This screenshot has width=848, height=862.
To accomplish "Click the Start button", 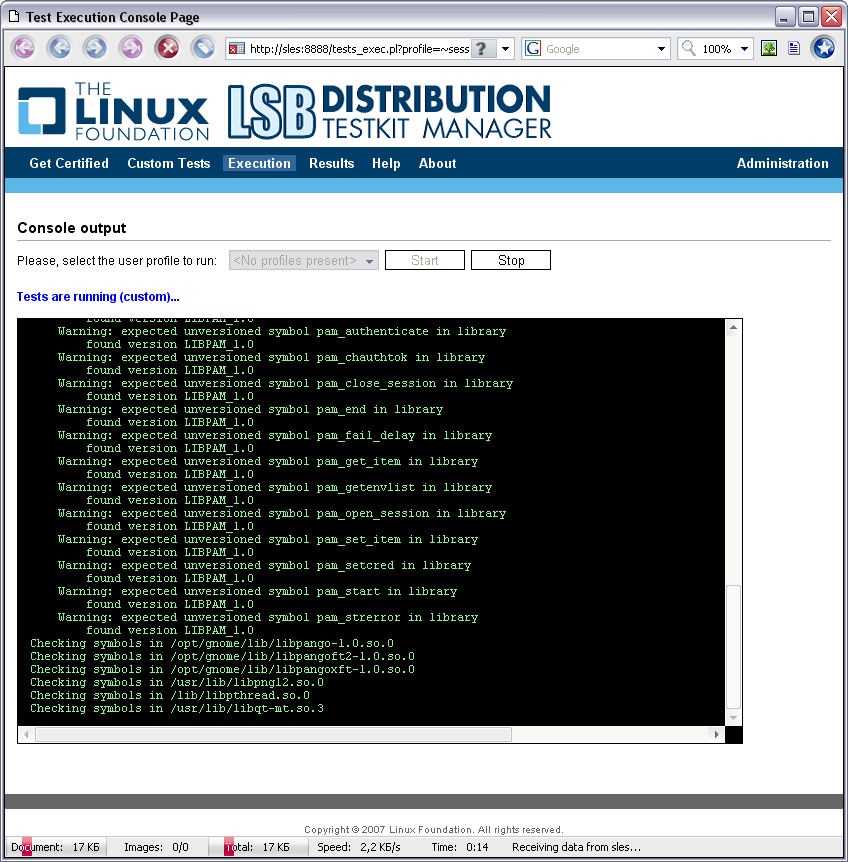I will [x=425, y=260].
